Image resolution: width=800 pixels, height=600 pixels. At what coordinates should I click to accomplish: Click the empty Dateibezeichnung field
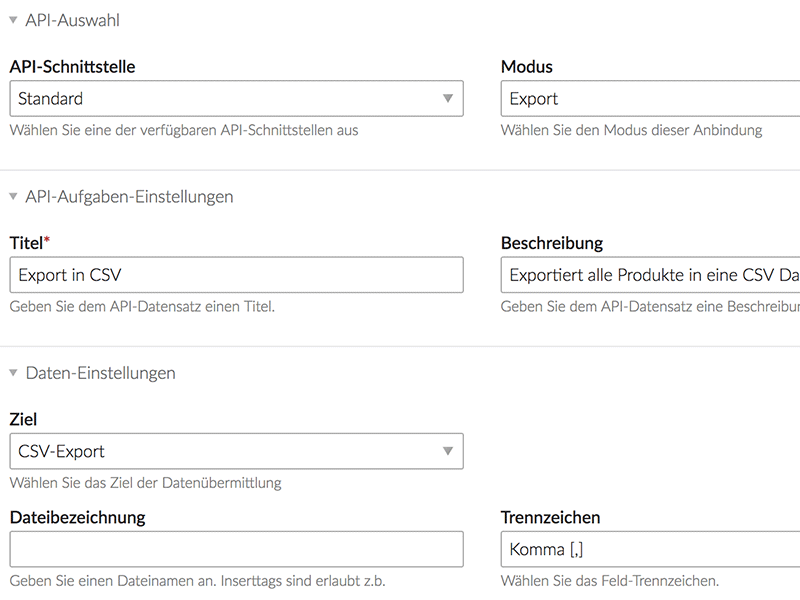click(237, 549)
